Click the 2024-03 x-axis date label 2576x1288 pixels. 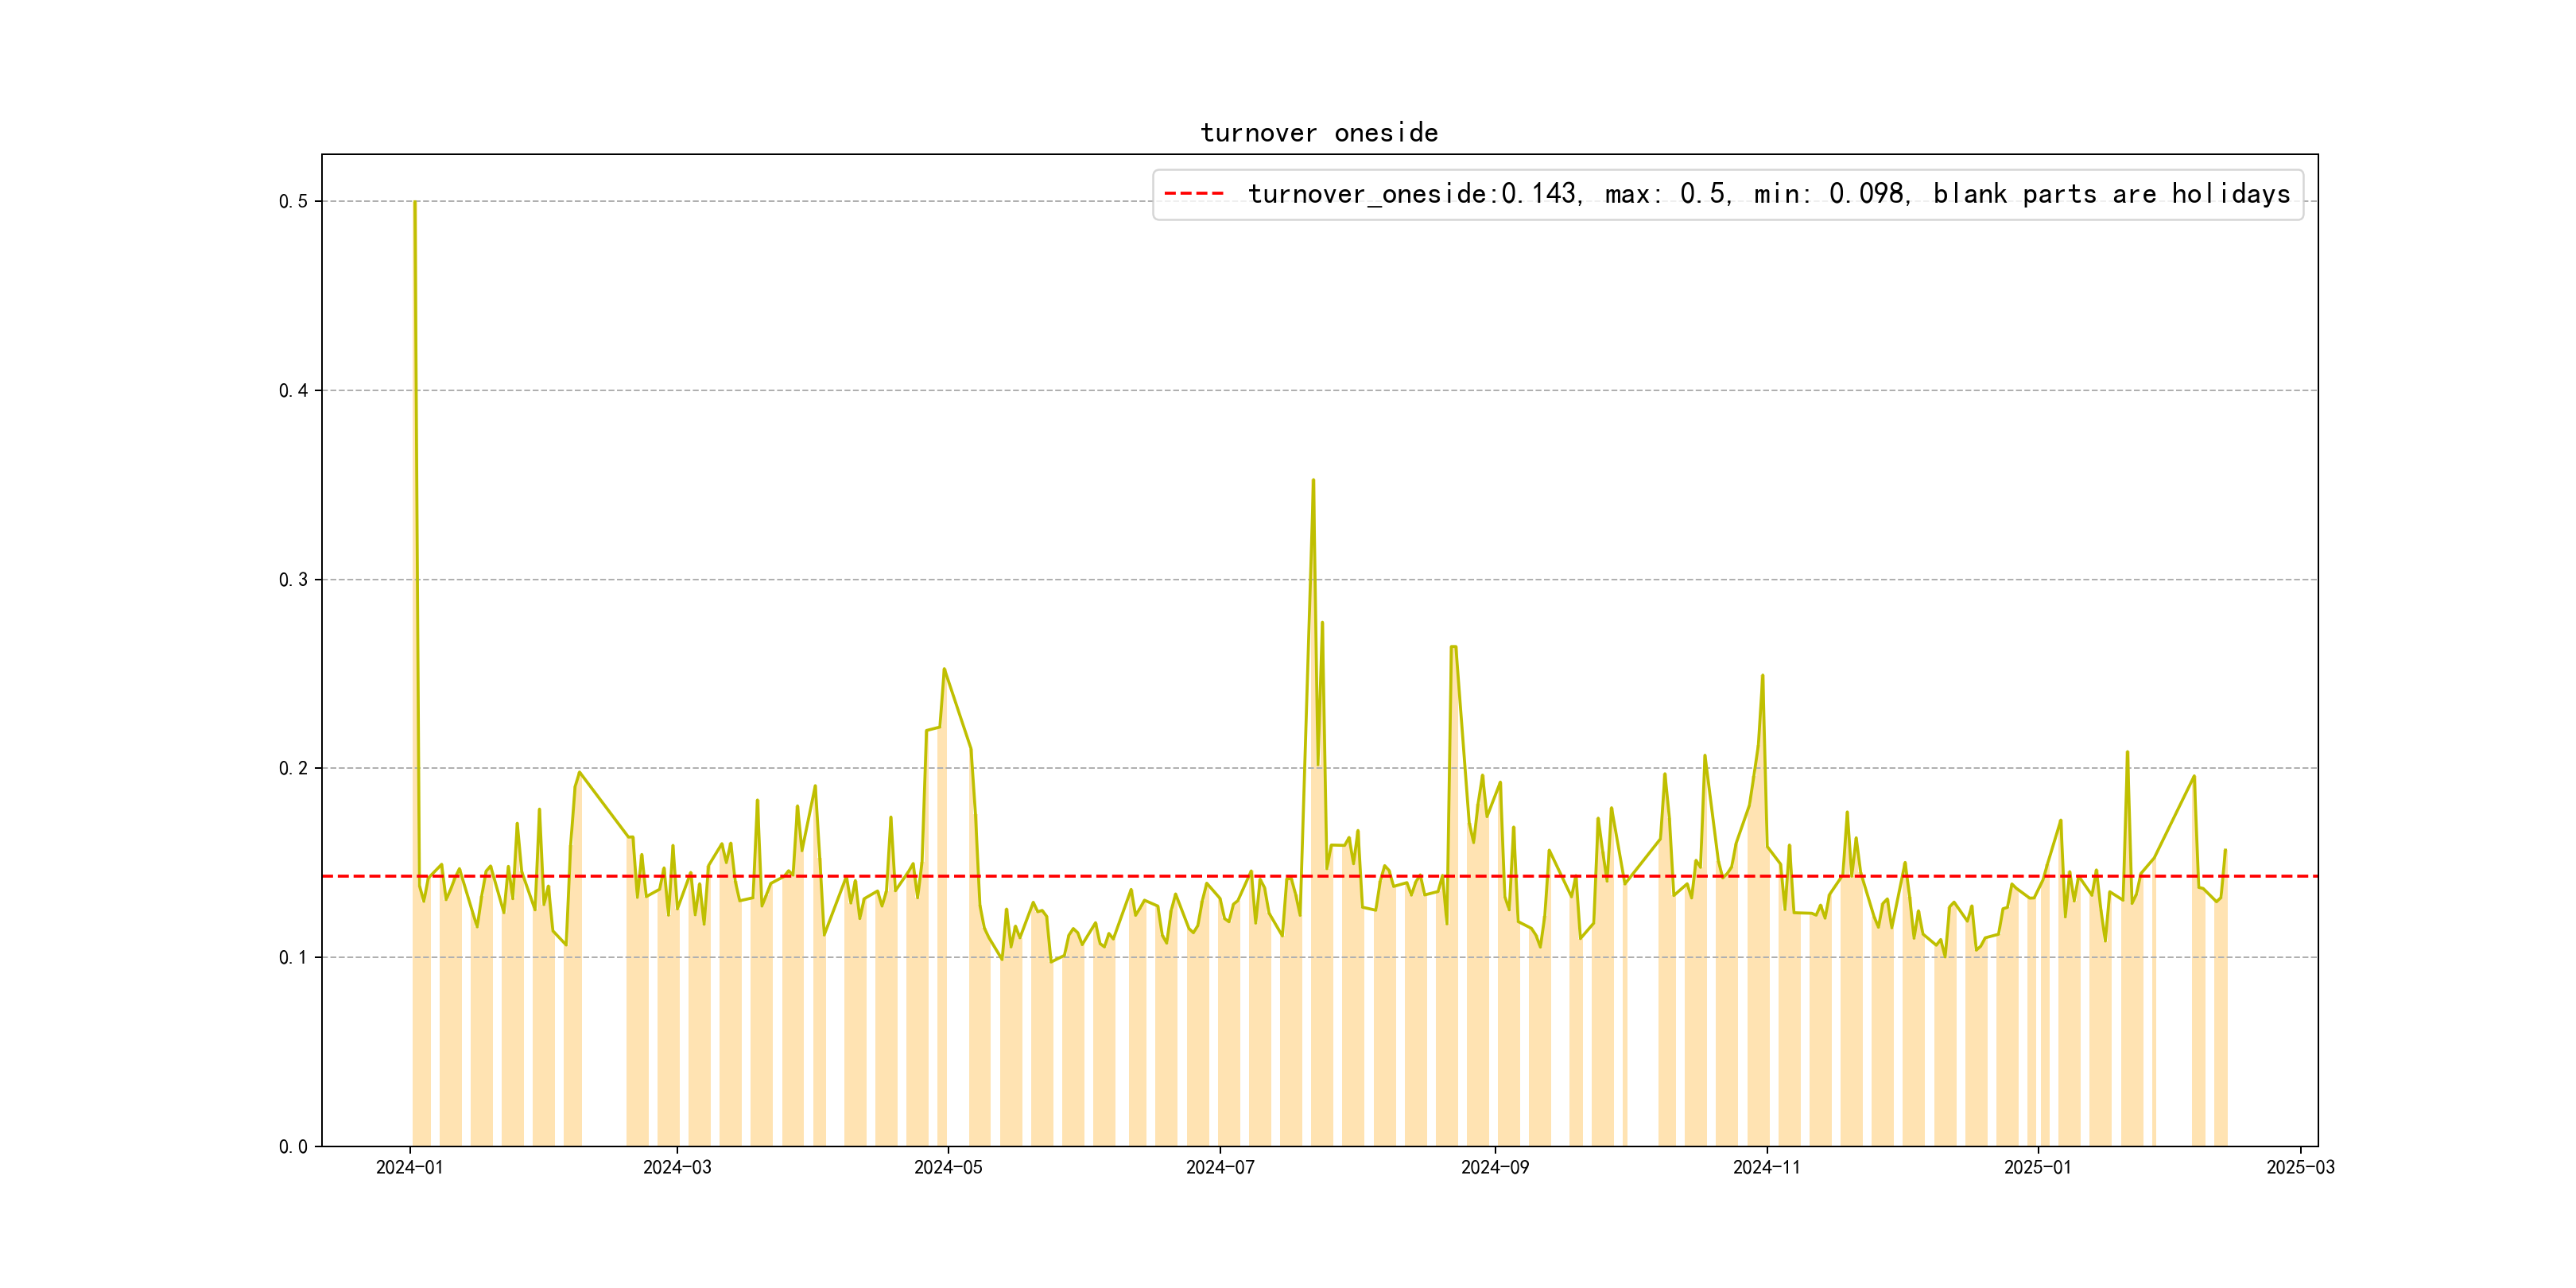point(677,1168)
